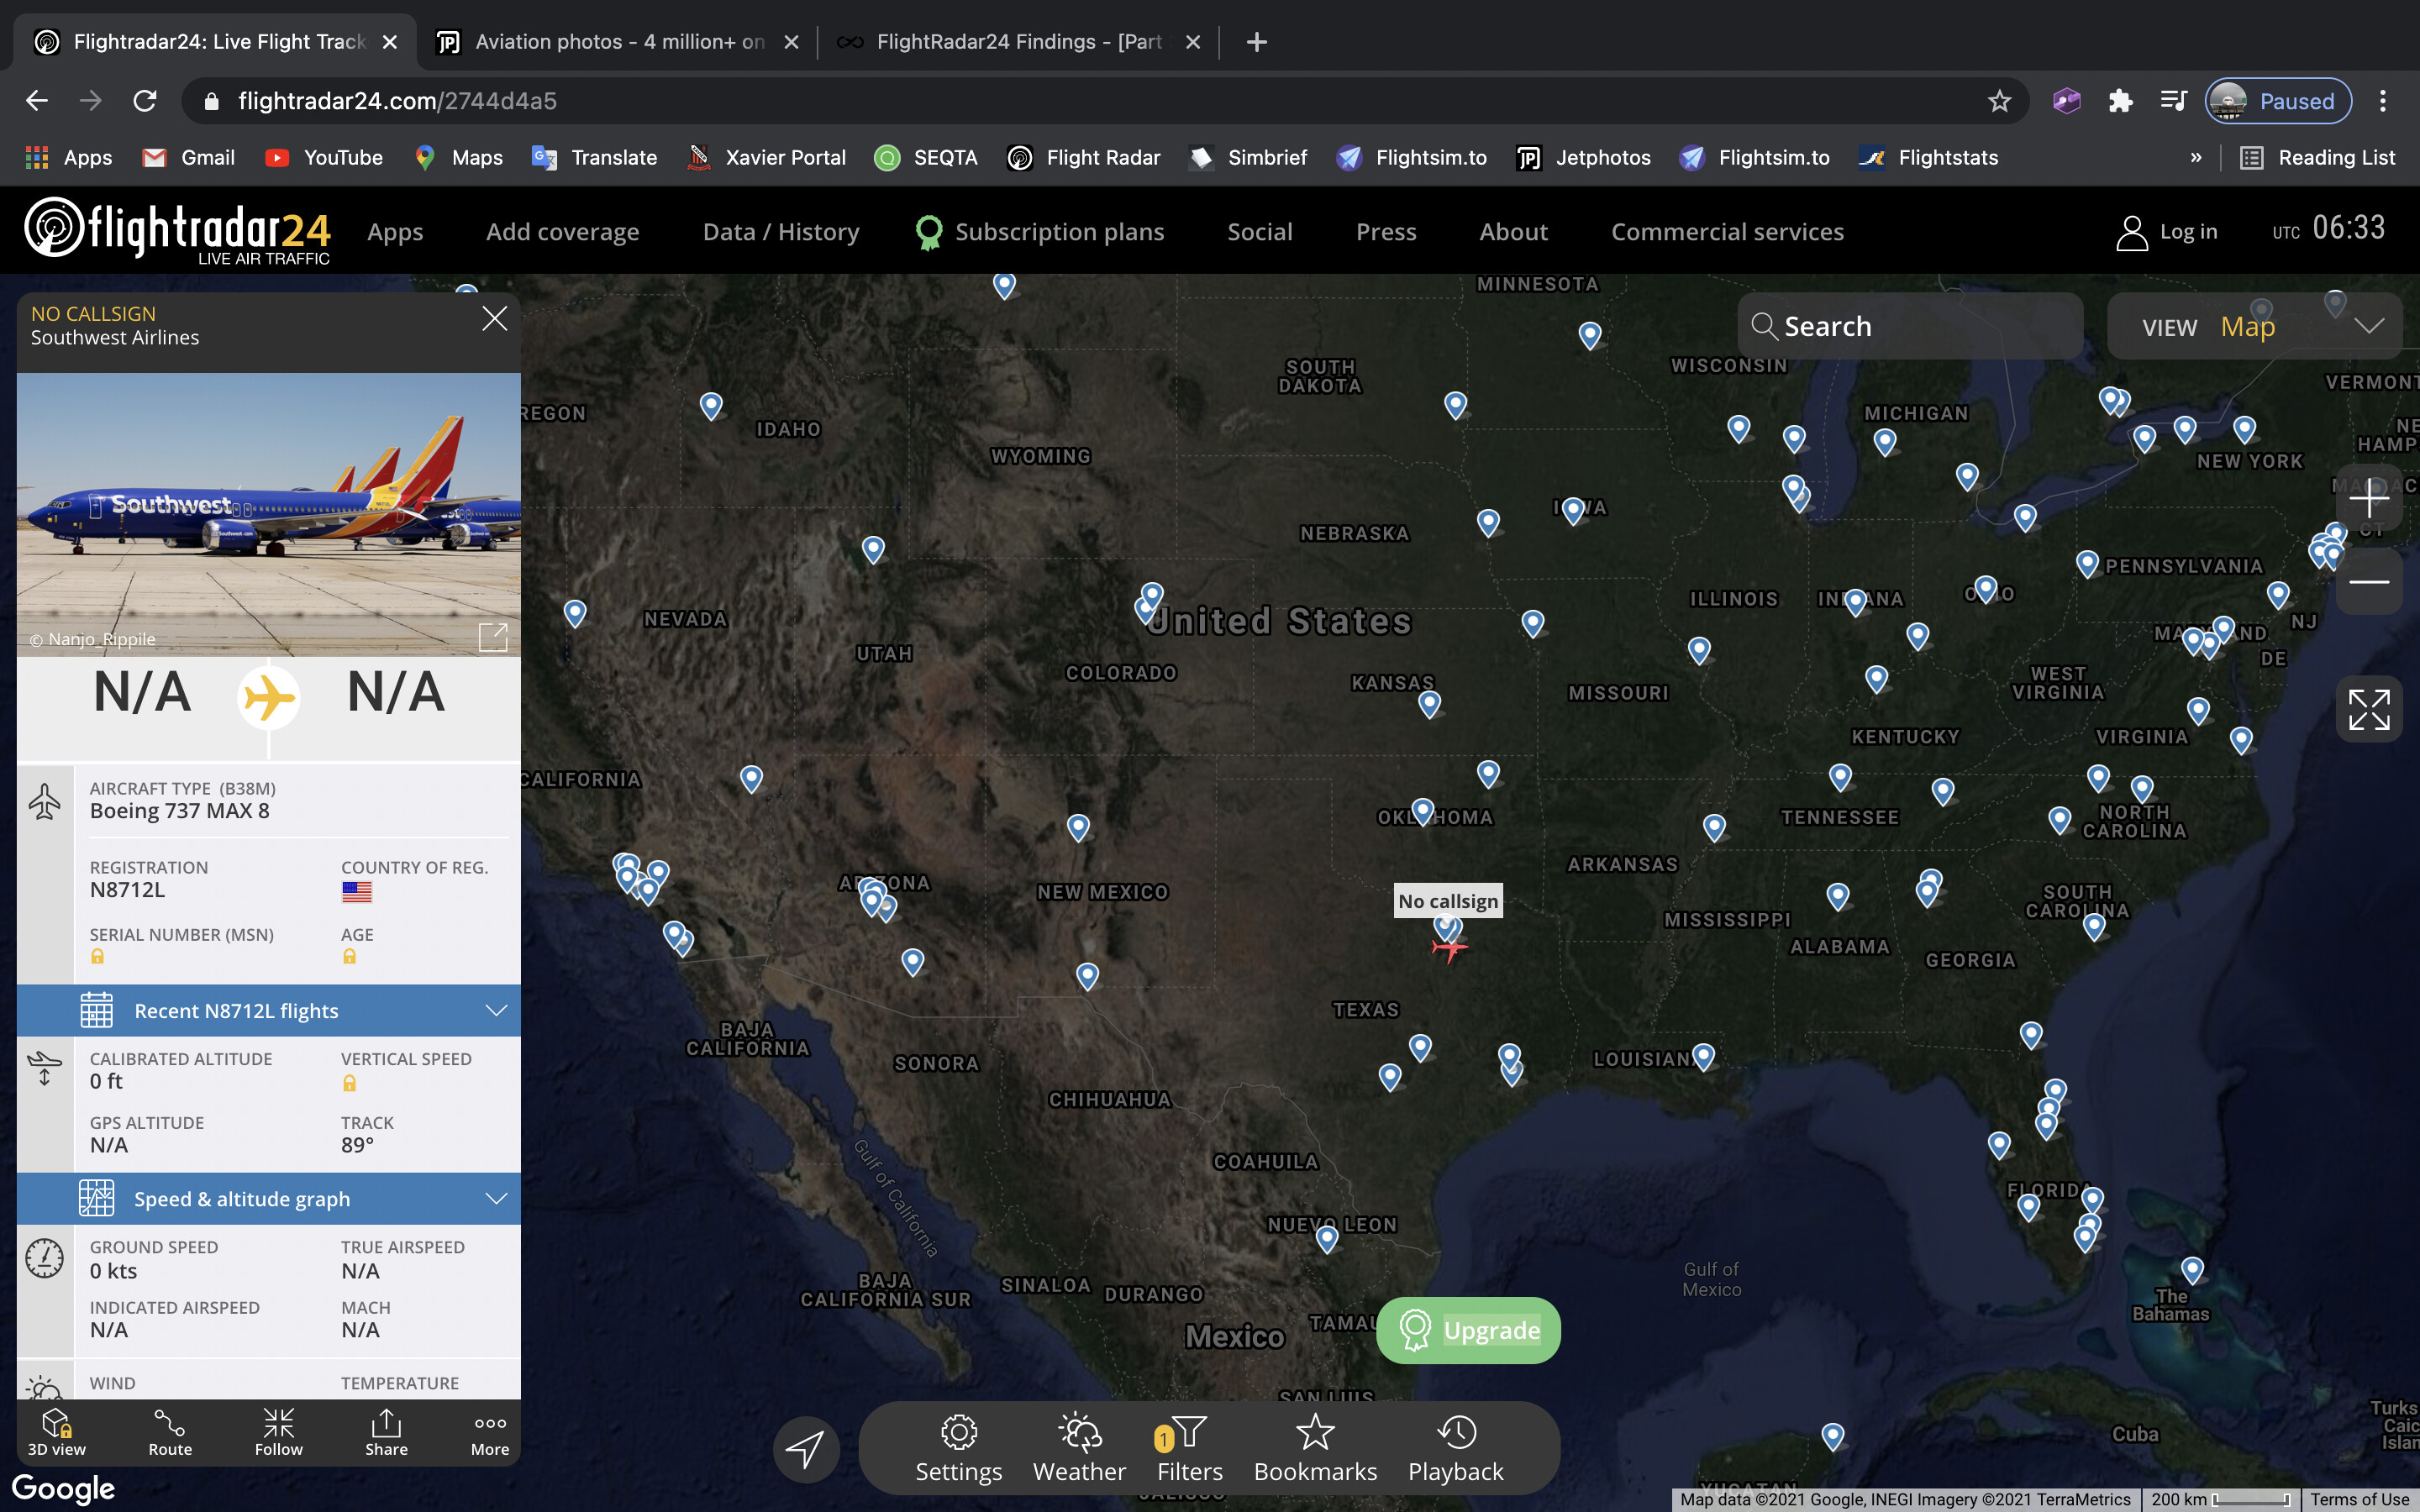This screenshot has height=1512, width=2420.
Task: Open the 3D view icon
Action: pyautogui.click(x=56, y=1431)
